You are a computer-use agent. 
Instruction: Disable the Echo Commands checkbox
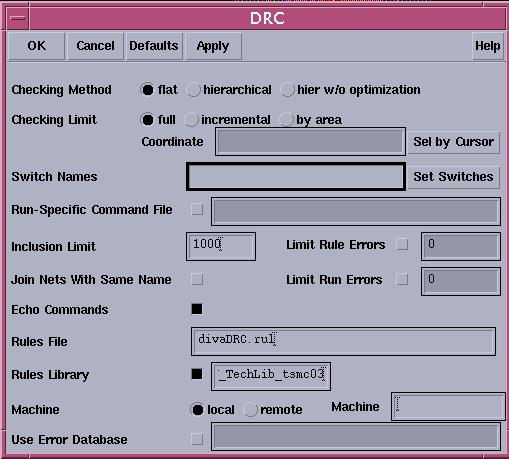point(197,309)
